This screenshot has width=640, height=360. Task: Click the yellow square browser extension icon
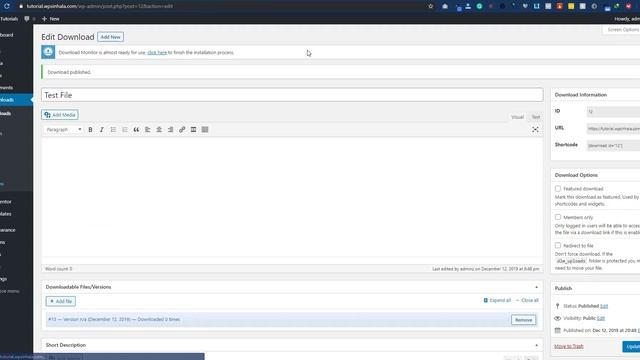[x=571, y=6]
